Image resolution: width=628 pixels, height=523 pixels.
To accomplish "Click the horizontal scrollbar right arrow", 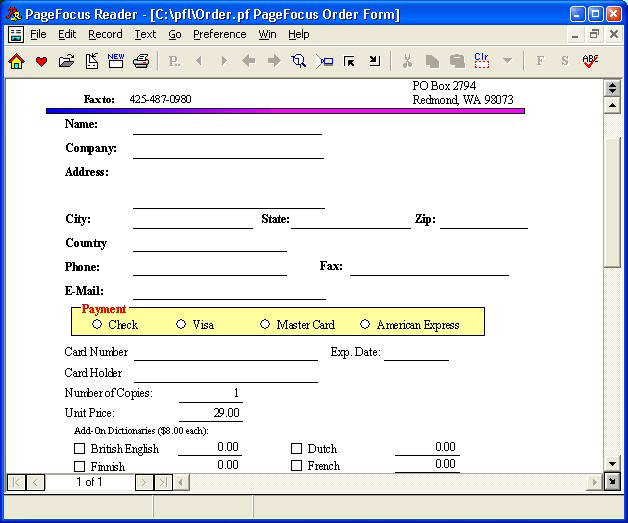I will pos(596,482).
